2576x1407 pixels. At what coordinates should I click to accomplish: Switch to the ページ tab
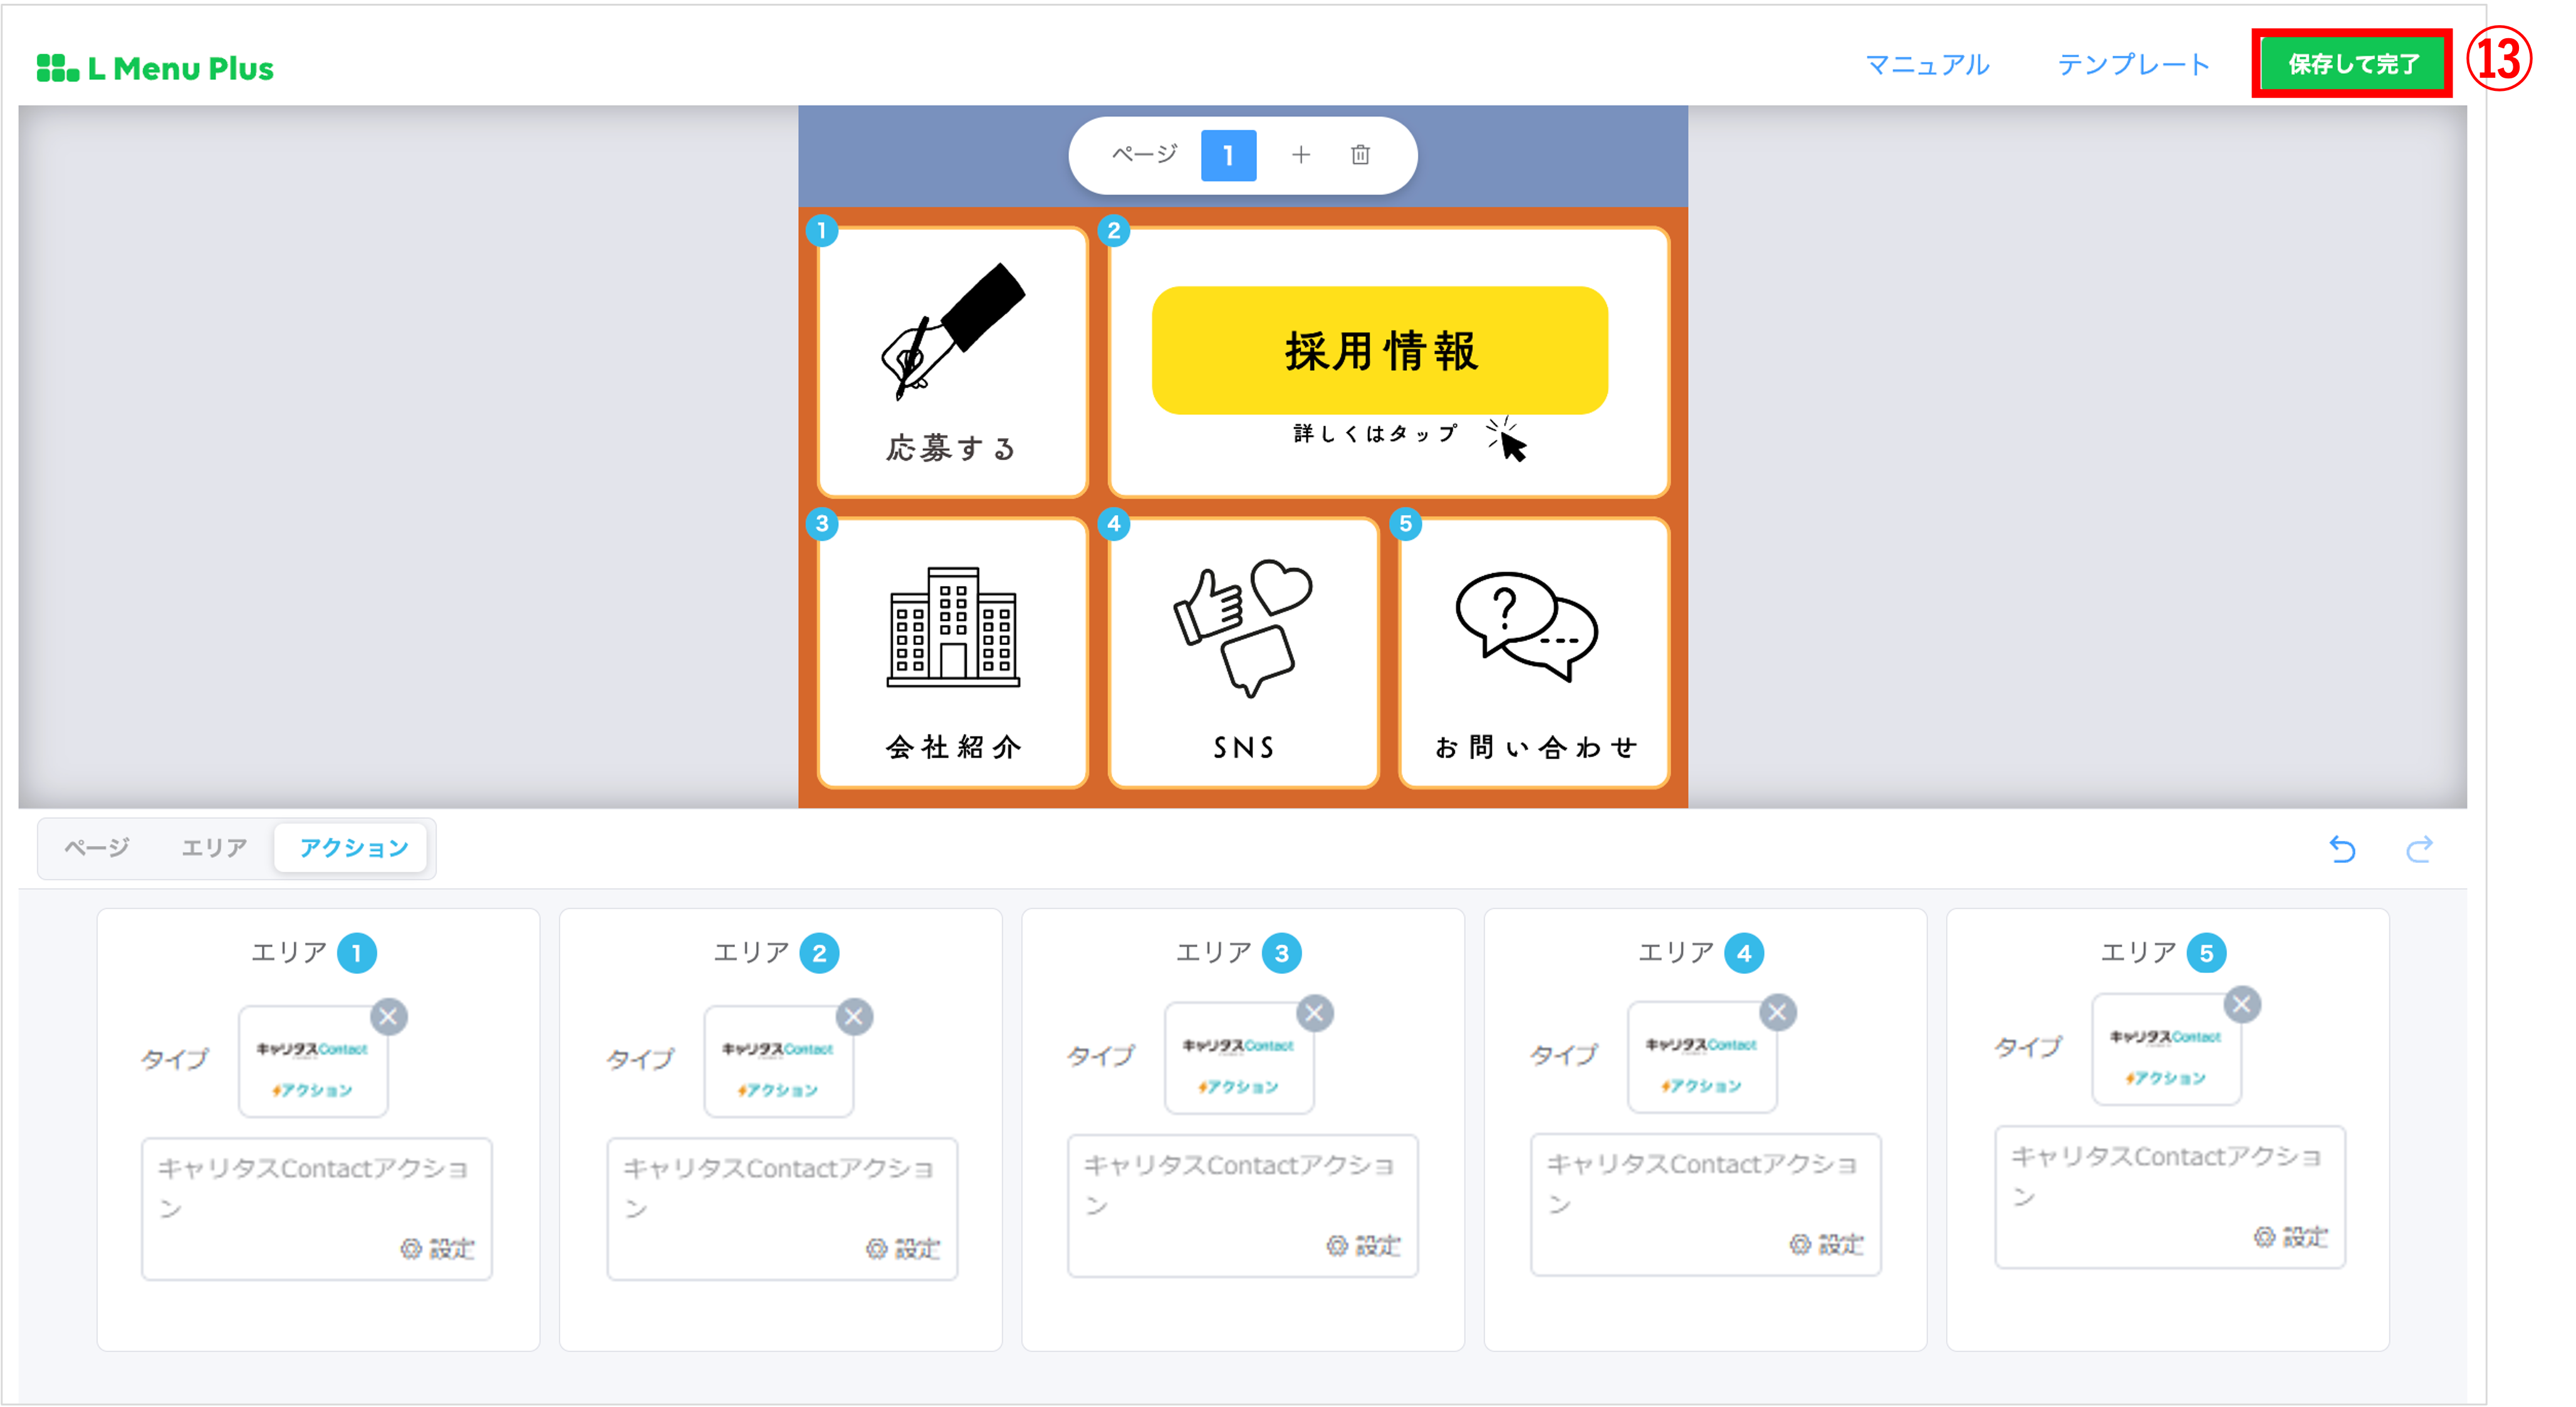(97, 848)
